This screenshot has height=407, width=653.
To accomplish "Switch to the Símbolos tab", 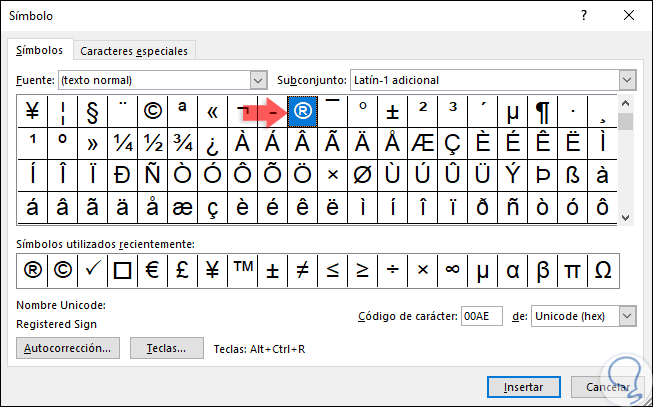I will click(x=40, y=50).
